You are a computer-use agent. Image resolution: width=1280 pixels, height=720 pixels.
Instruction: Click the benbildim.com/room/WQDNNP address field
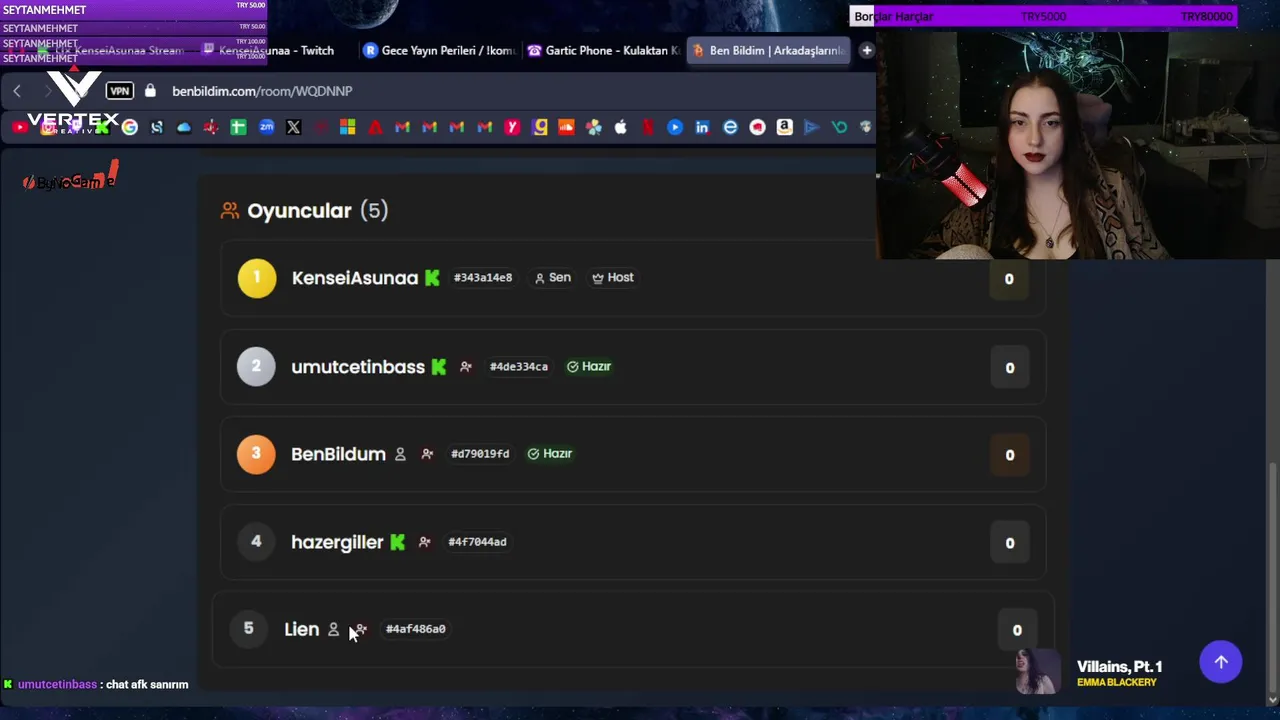coord(262,91)
